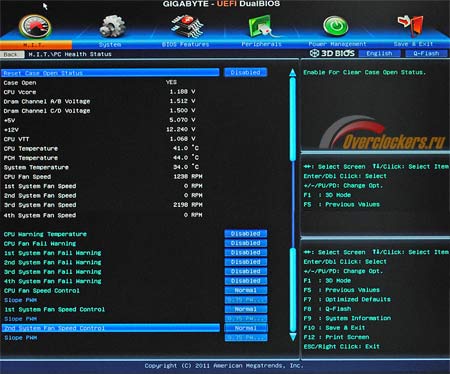Click the CPU Fan Speed row

[x=103, y=176]
